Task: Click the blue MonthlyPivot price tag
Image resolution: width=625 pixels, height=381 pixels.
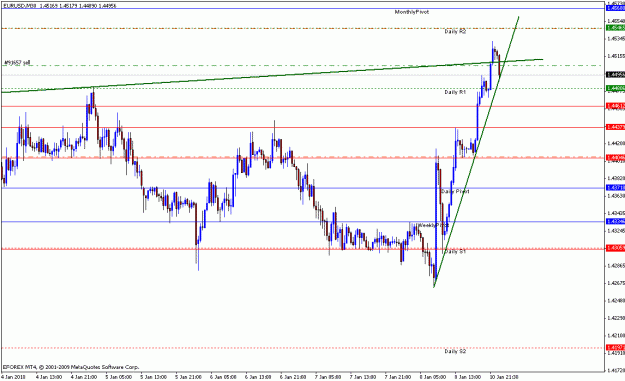Action: coord(615,8)
